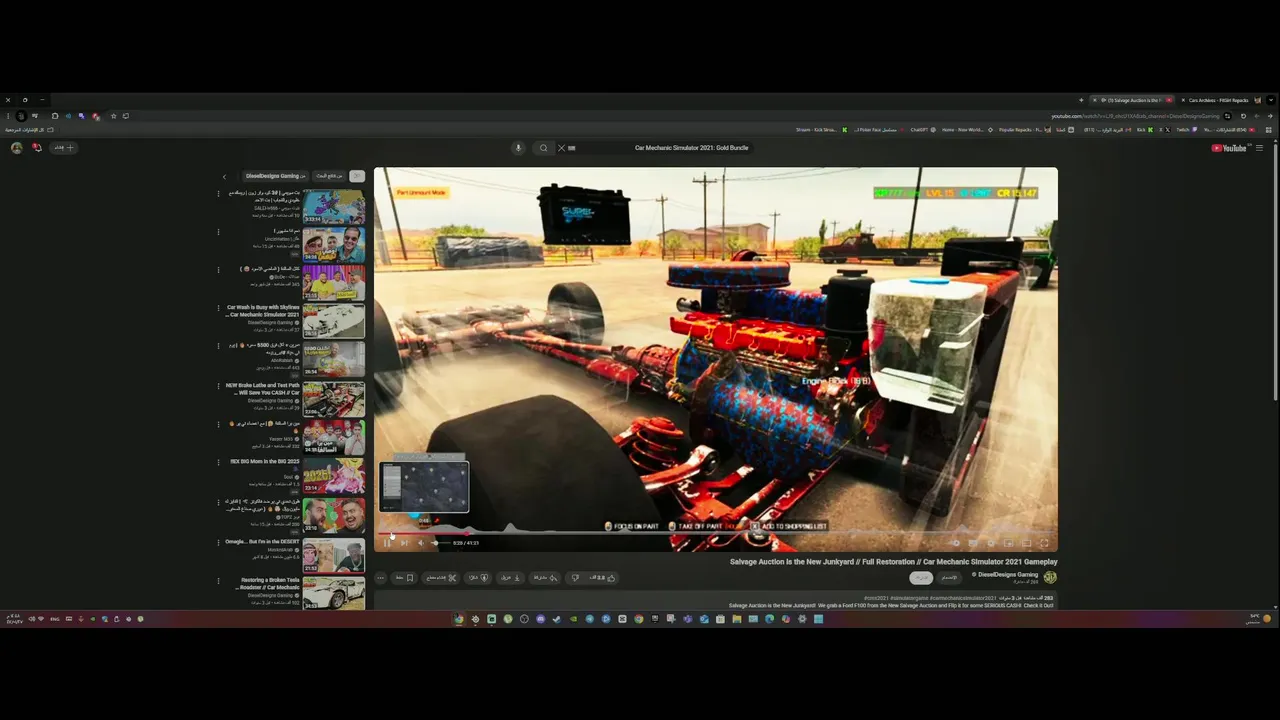
Task: Skip to the next video
Action: tap(404, 542)
